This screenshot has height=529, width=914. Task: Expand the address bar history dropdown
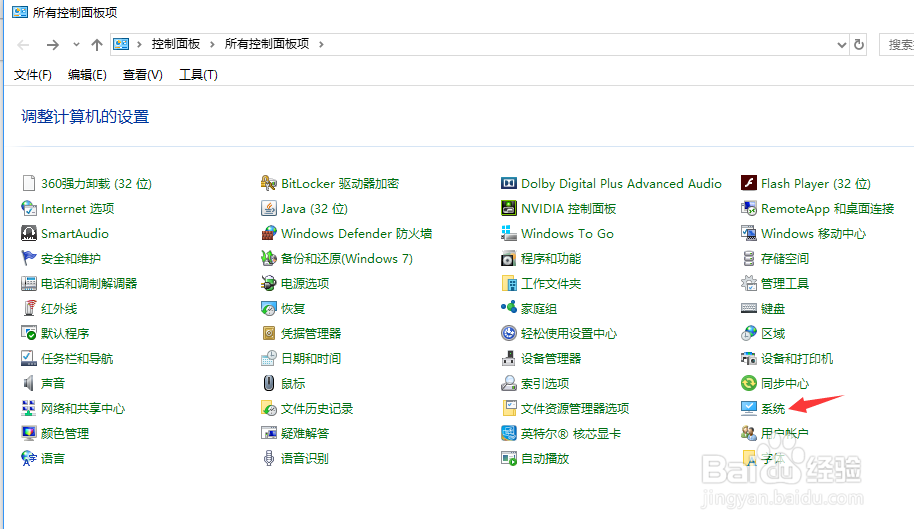(x=841, y=45)
